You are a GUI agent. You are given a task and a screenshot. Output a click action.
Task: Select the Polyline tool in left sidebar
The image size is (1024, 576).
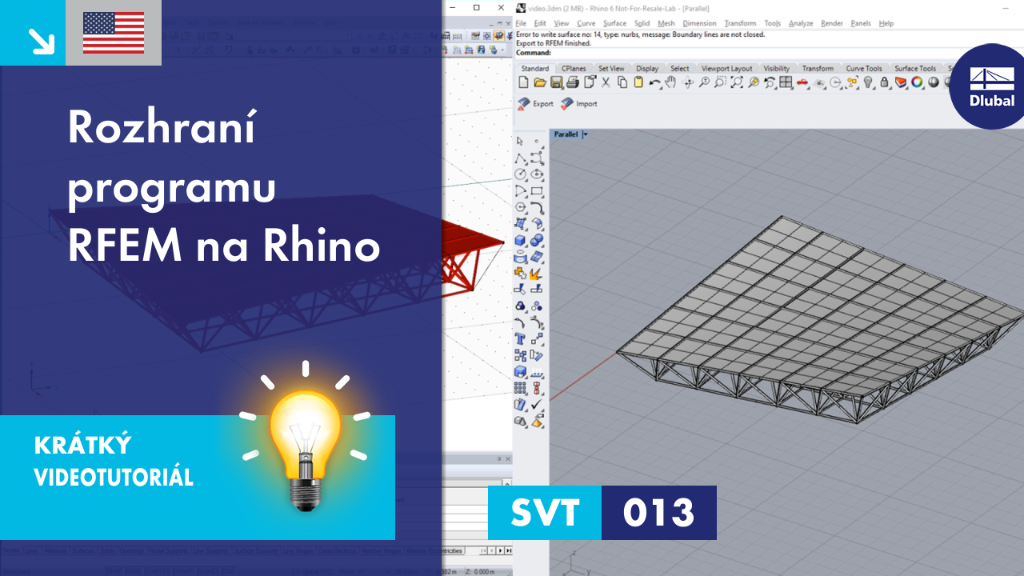pos(520,158)
